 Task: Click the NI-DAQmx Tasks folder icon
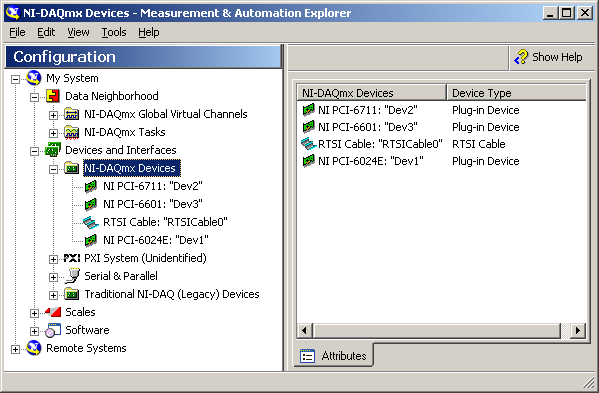71,132
